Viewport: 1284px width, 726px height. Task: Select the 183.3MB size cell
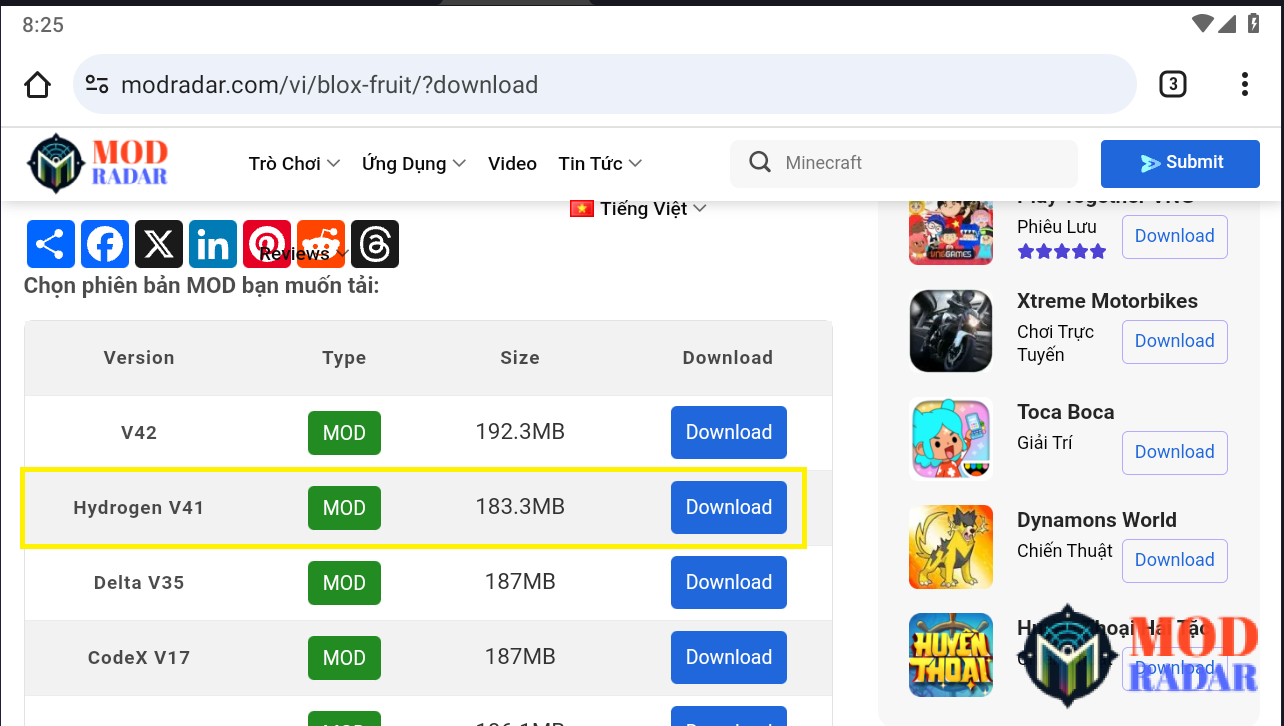pos(520,507)
